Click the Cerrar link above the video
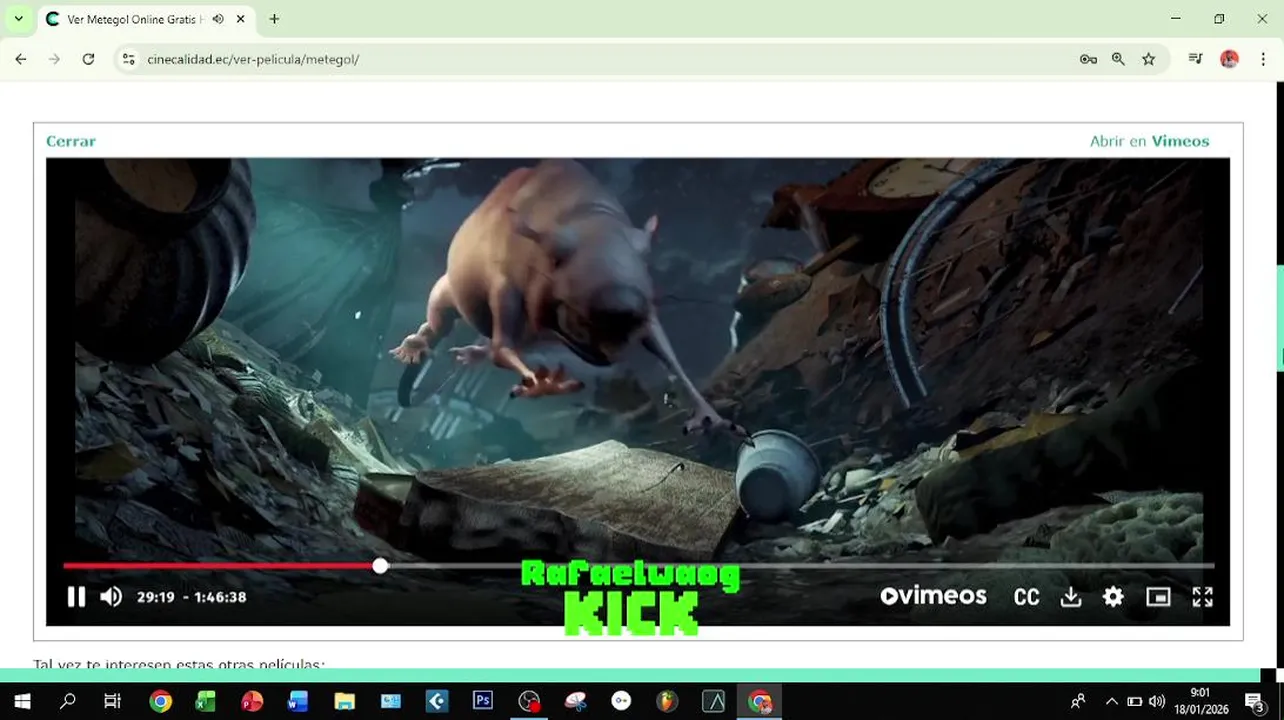 (x=71, y=141)
